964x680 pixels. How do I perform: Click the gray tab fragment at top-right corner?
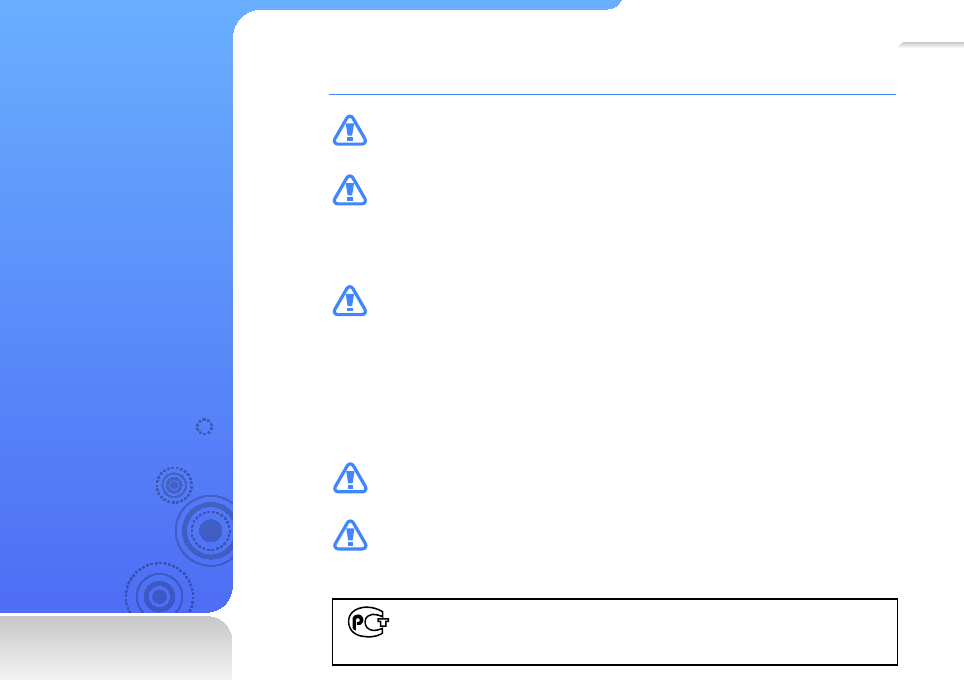click(930, 44)
